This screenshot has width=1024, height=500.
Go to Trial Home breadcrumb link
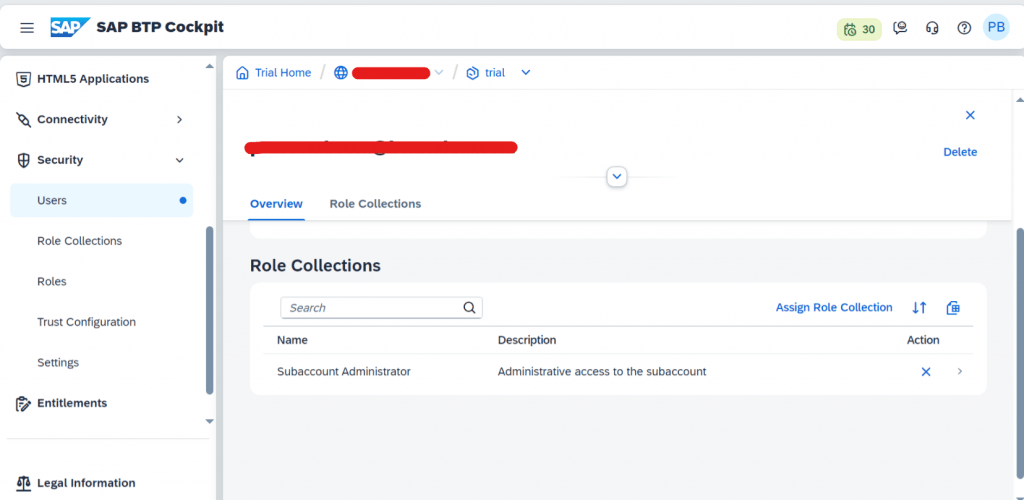[x=283, y=72]
